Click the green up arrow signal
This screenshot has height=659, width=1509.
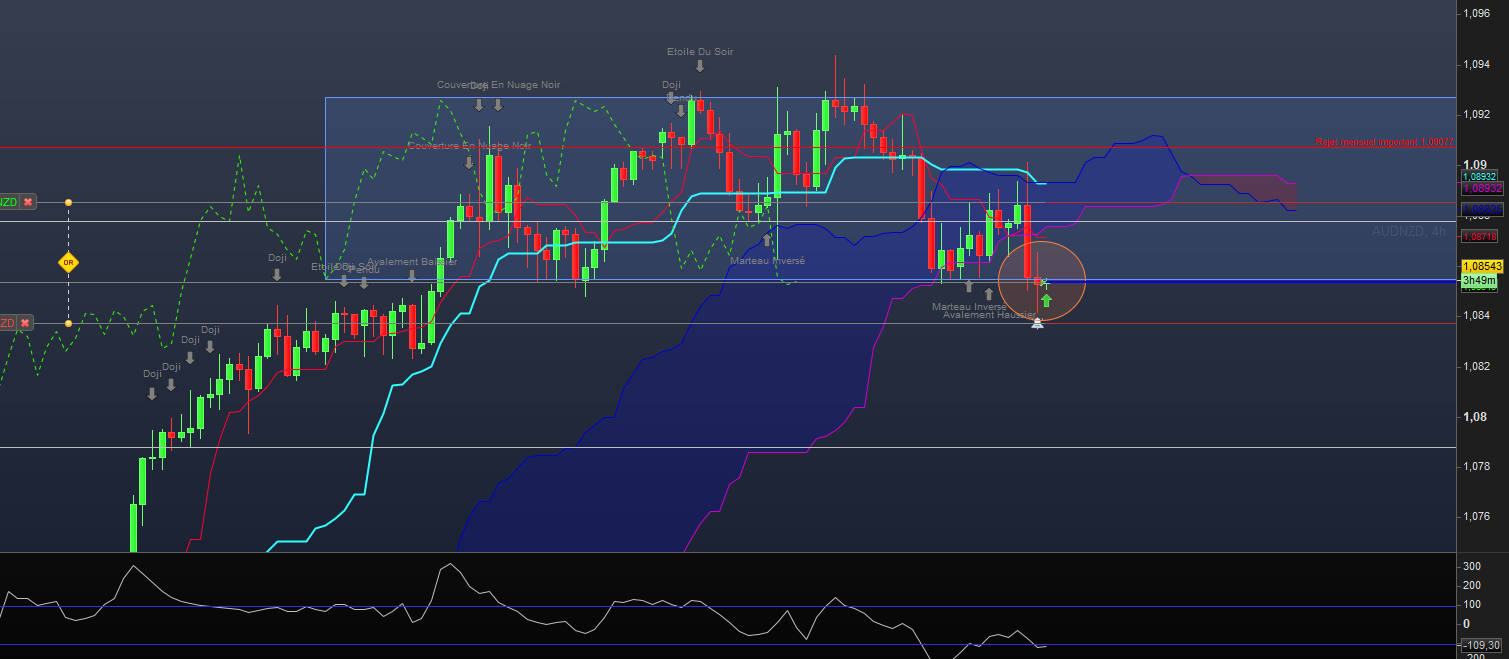(x=1046, y=300)
